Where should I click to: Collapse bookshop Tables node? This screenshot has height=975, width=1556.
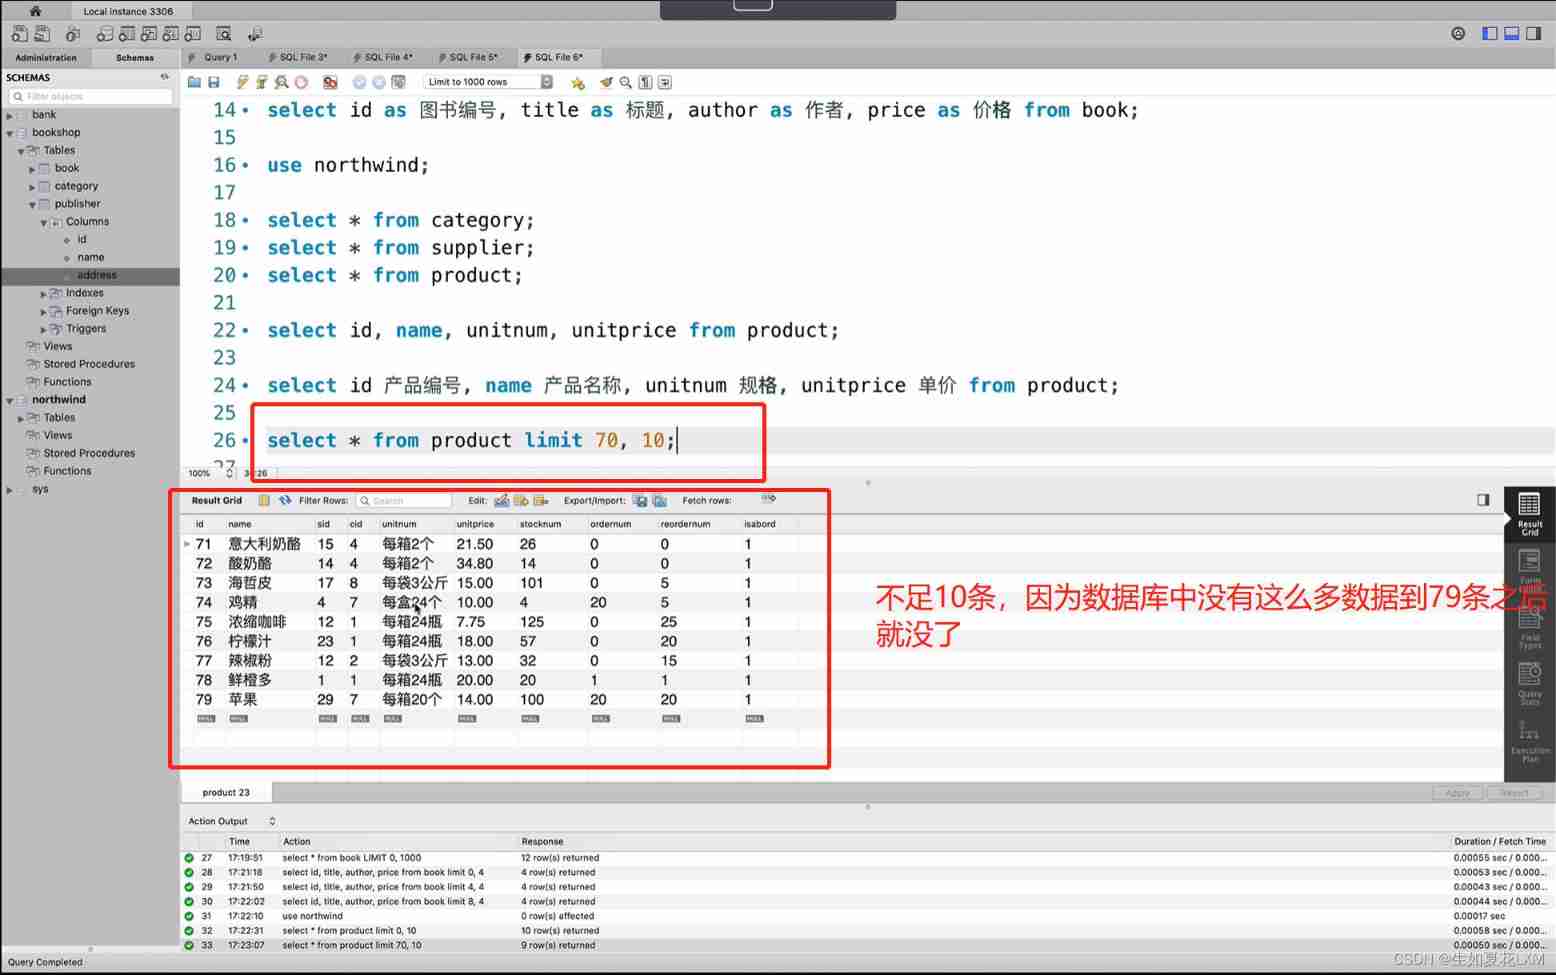click(21, 152)
